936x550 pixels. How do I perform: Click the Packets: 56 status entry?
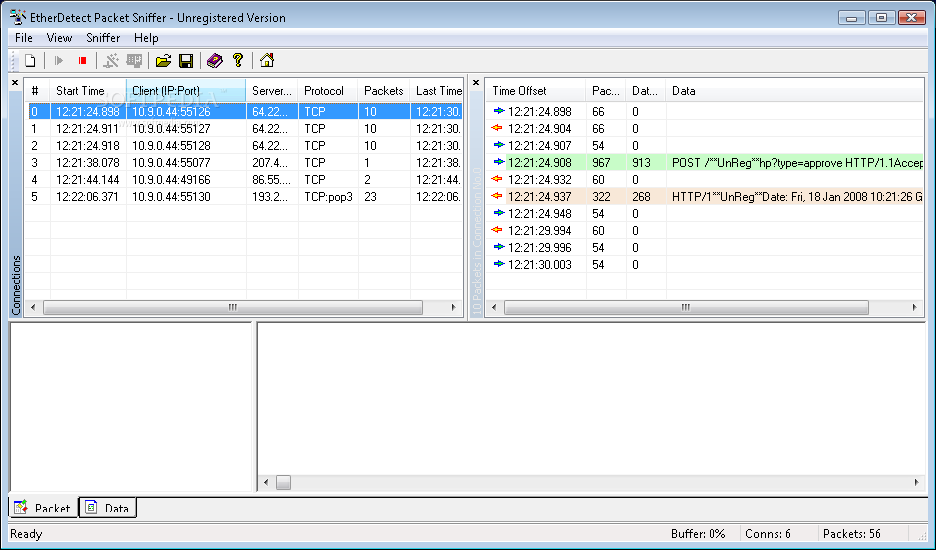[852, 534]
